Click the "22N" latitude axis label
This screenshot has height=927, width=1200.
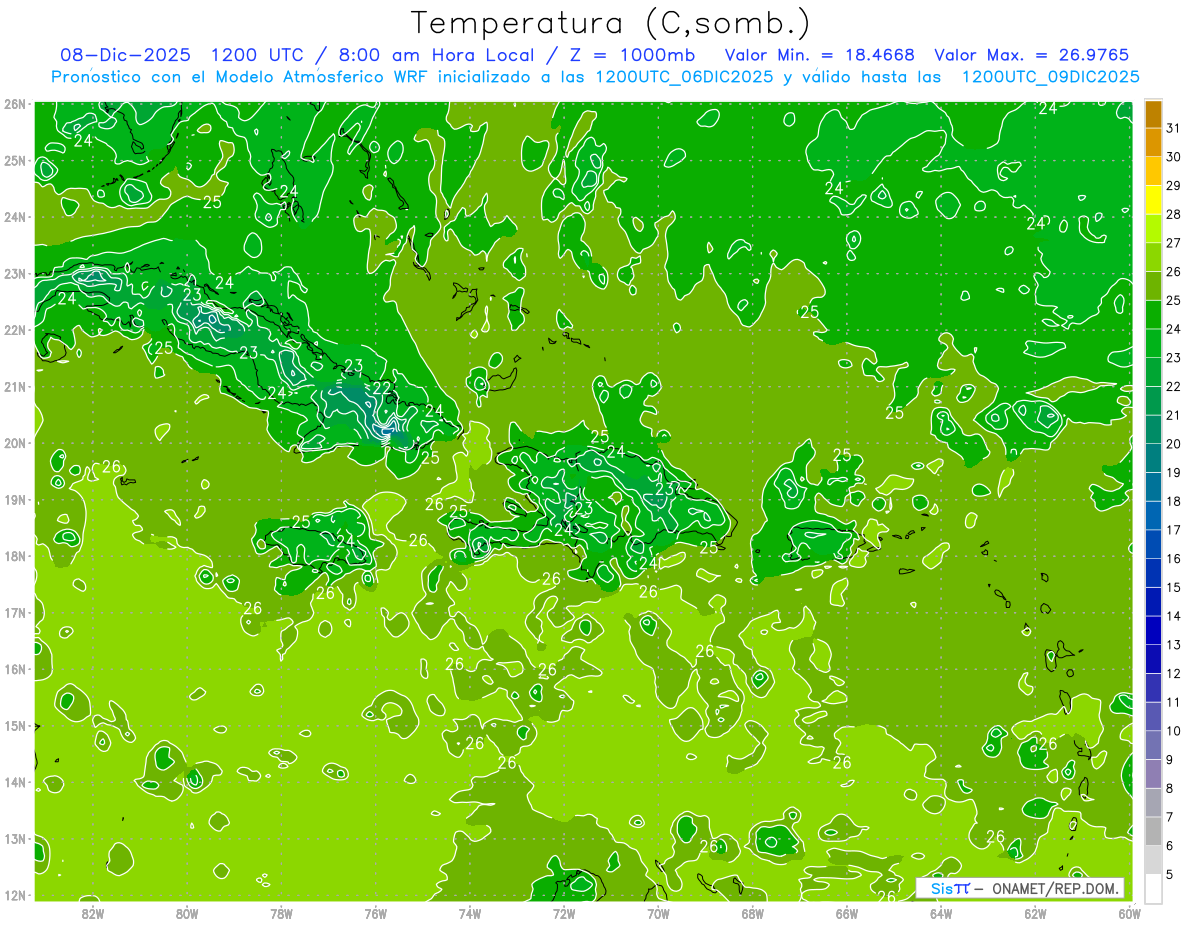[14, 330]
